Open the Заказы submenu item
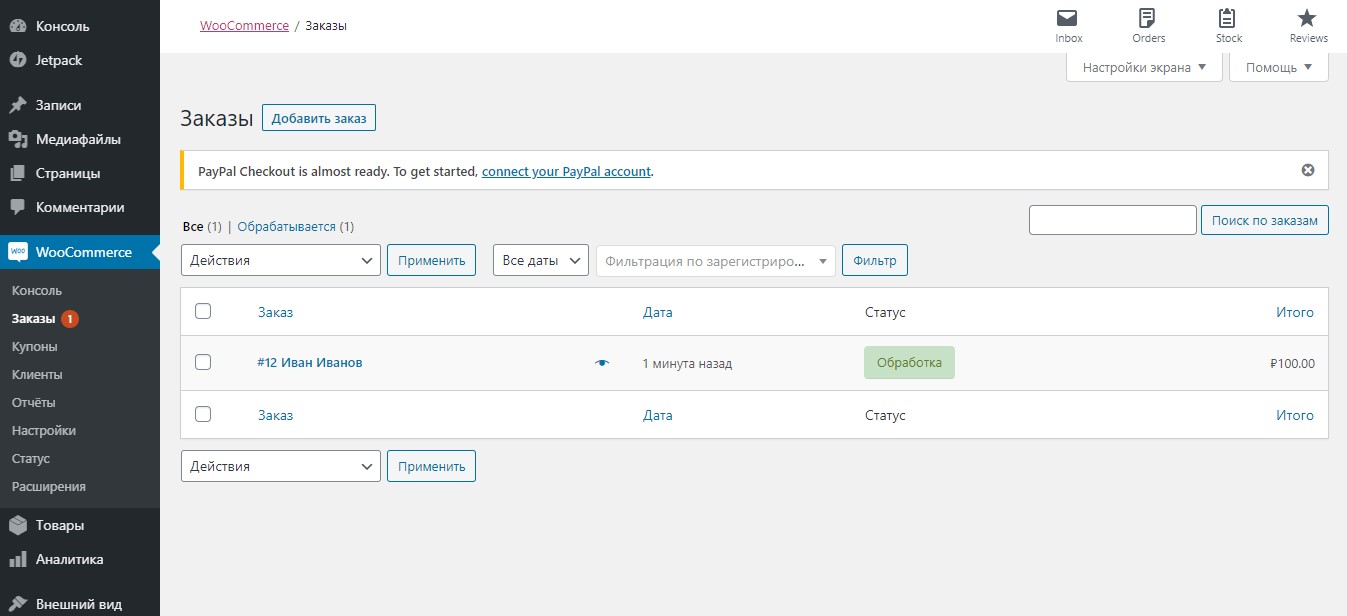This screenshot has width=1347, height=616. point(34,319)
